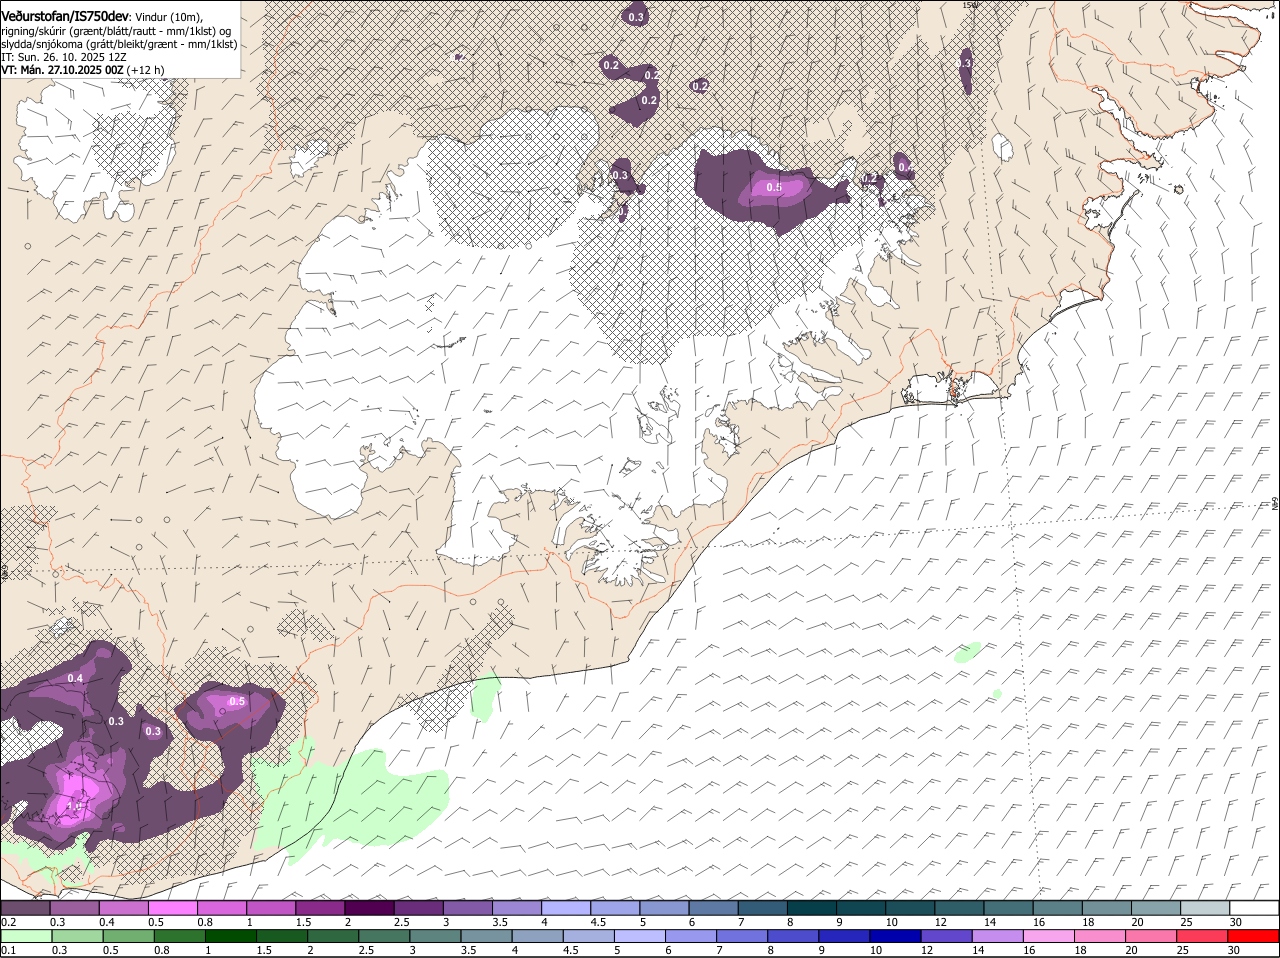Pick darkest purple upper swatch between 2 and 2.5
Image resolution: width=1280 pixels, height=958 pixels.
click(369, 908)
